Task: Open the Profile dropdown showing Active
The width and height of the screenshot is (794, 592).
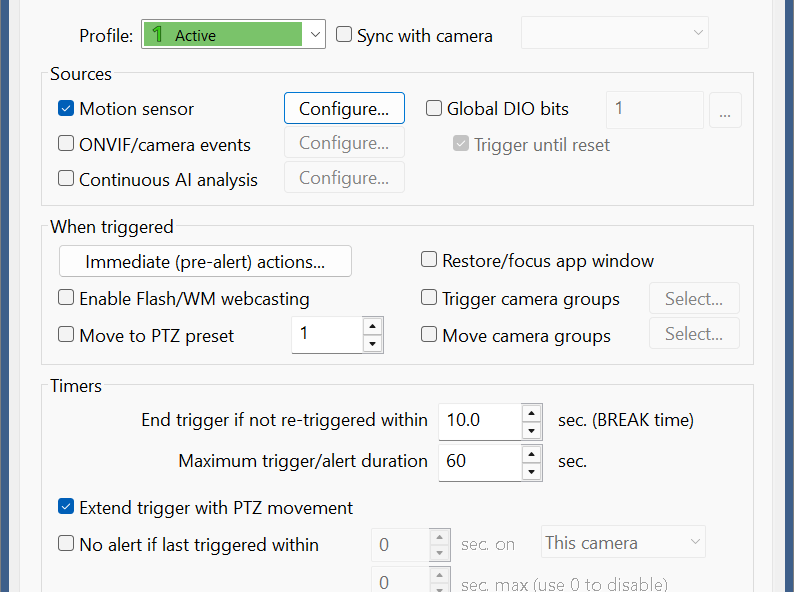Action: tap(233, 34)
